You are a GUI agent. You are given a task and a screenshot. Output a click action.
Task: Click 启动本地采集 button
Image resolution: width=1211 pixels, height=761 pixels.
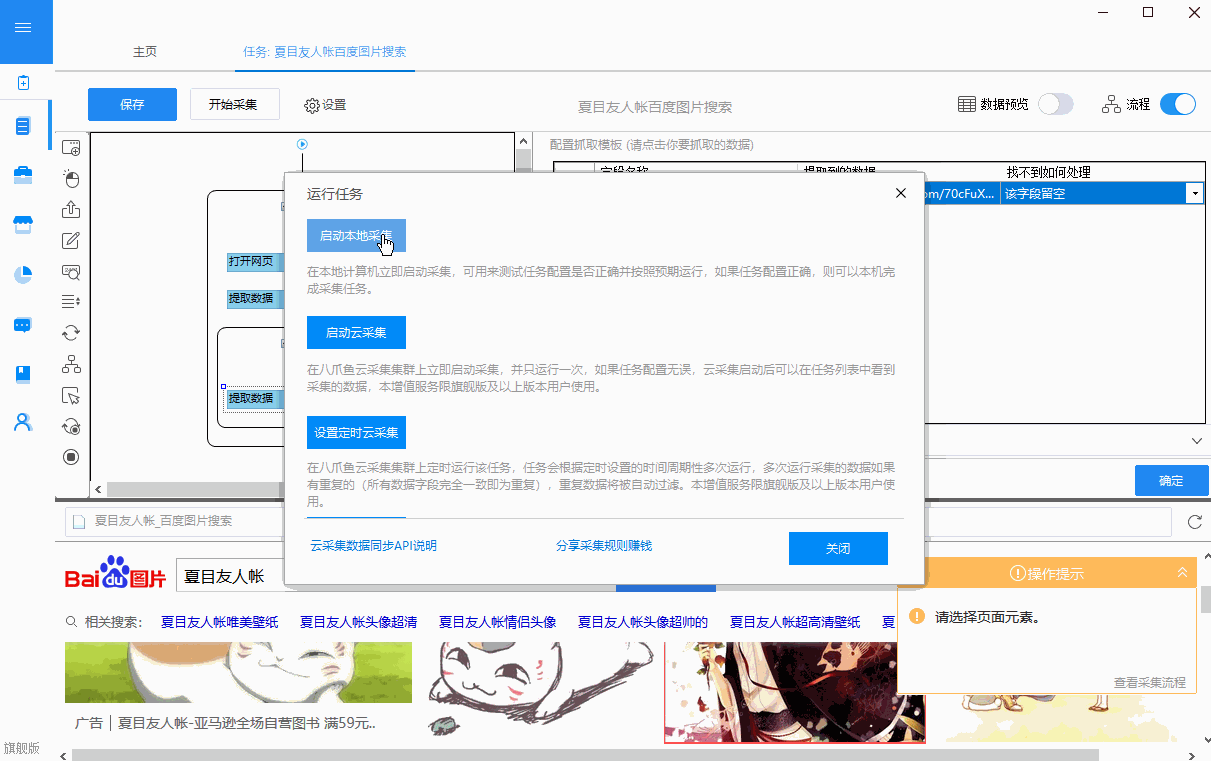[356, 236]
